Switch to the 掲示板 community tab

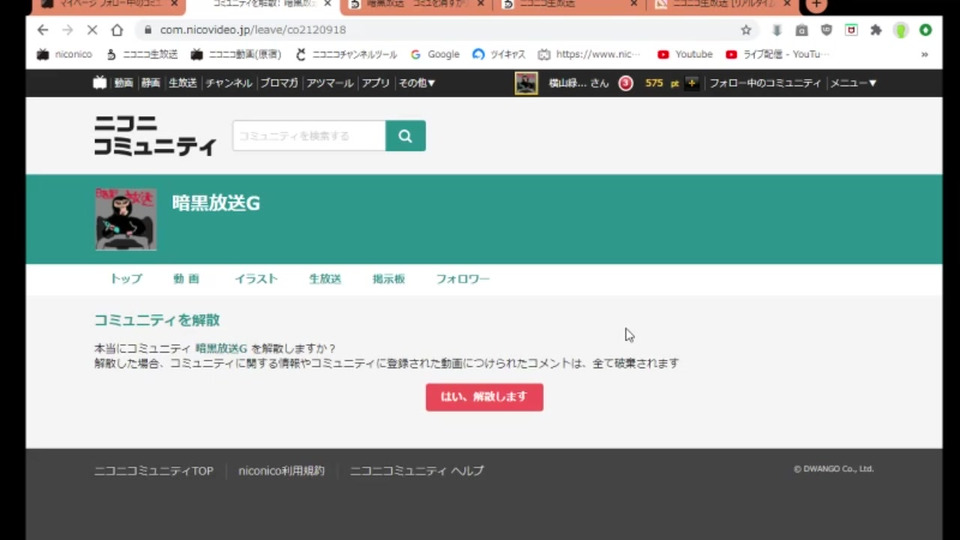point(389,279)
